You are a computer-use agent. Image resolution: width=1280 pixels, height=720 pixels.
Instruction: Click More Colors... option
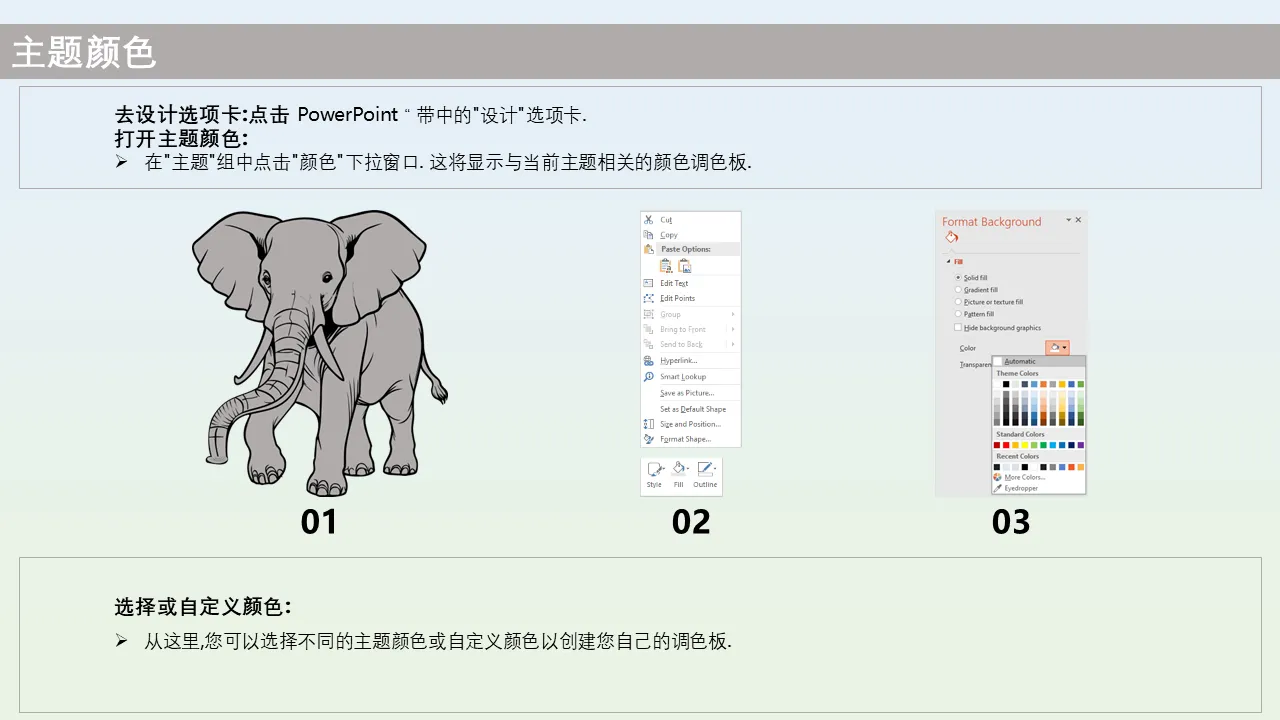pos(1024,477)
